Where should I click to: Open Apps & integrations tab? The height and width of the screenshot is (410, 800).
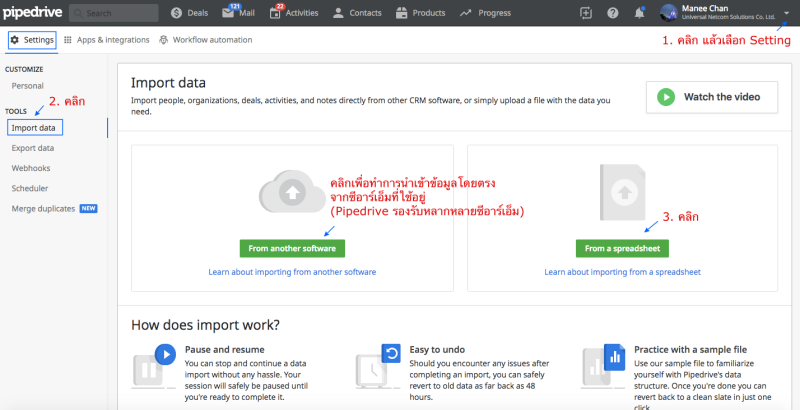click(x=105, y=40)
